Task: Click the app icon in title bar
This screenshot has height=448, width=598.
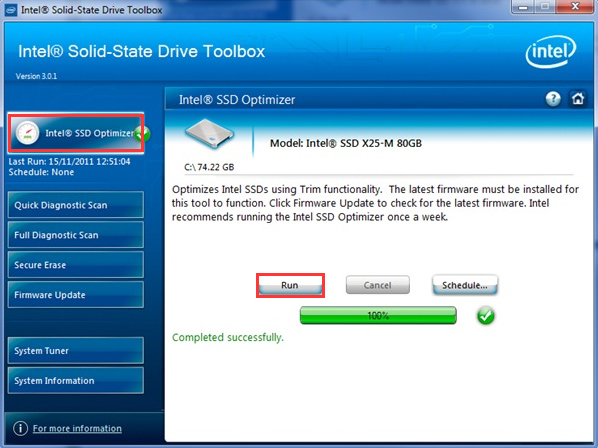Action: pos(11,10)
